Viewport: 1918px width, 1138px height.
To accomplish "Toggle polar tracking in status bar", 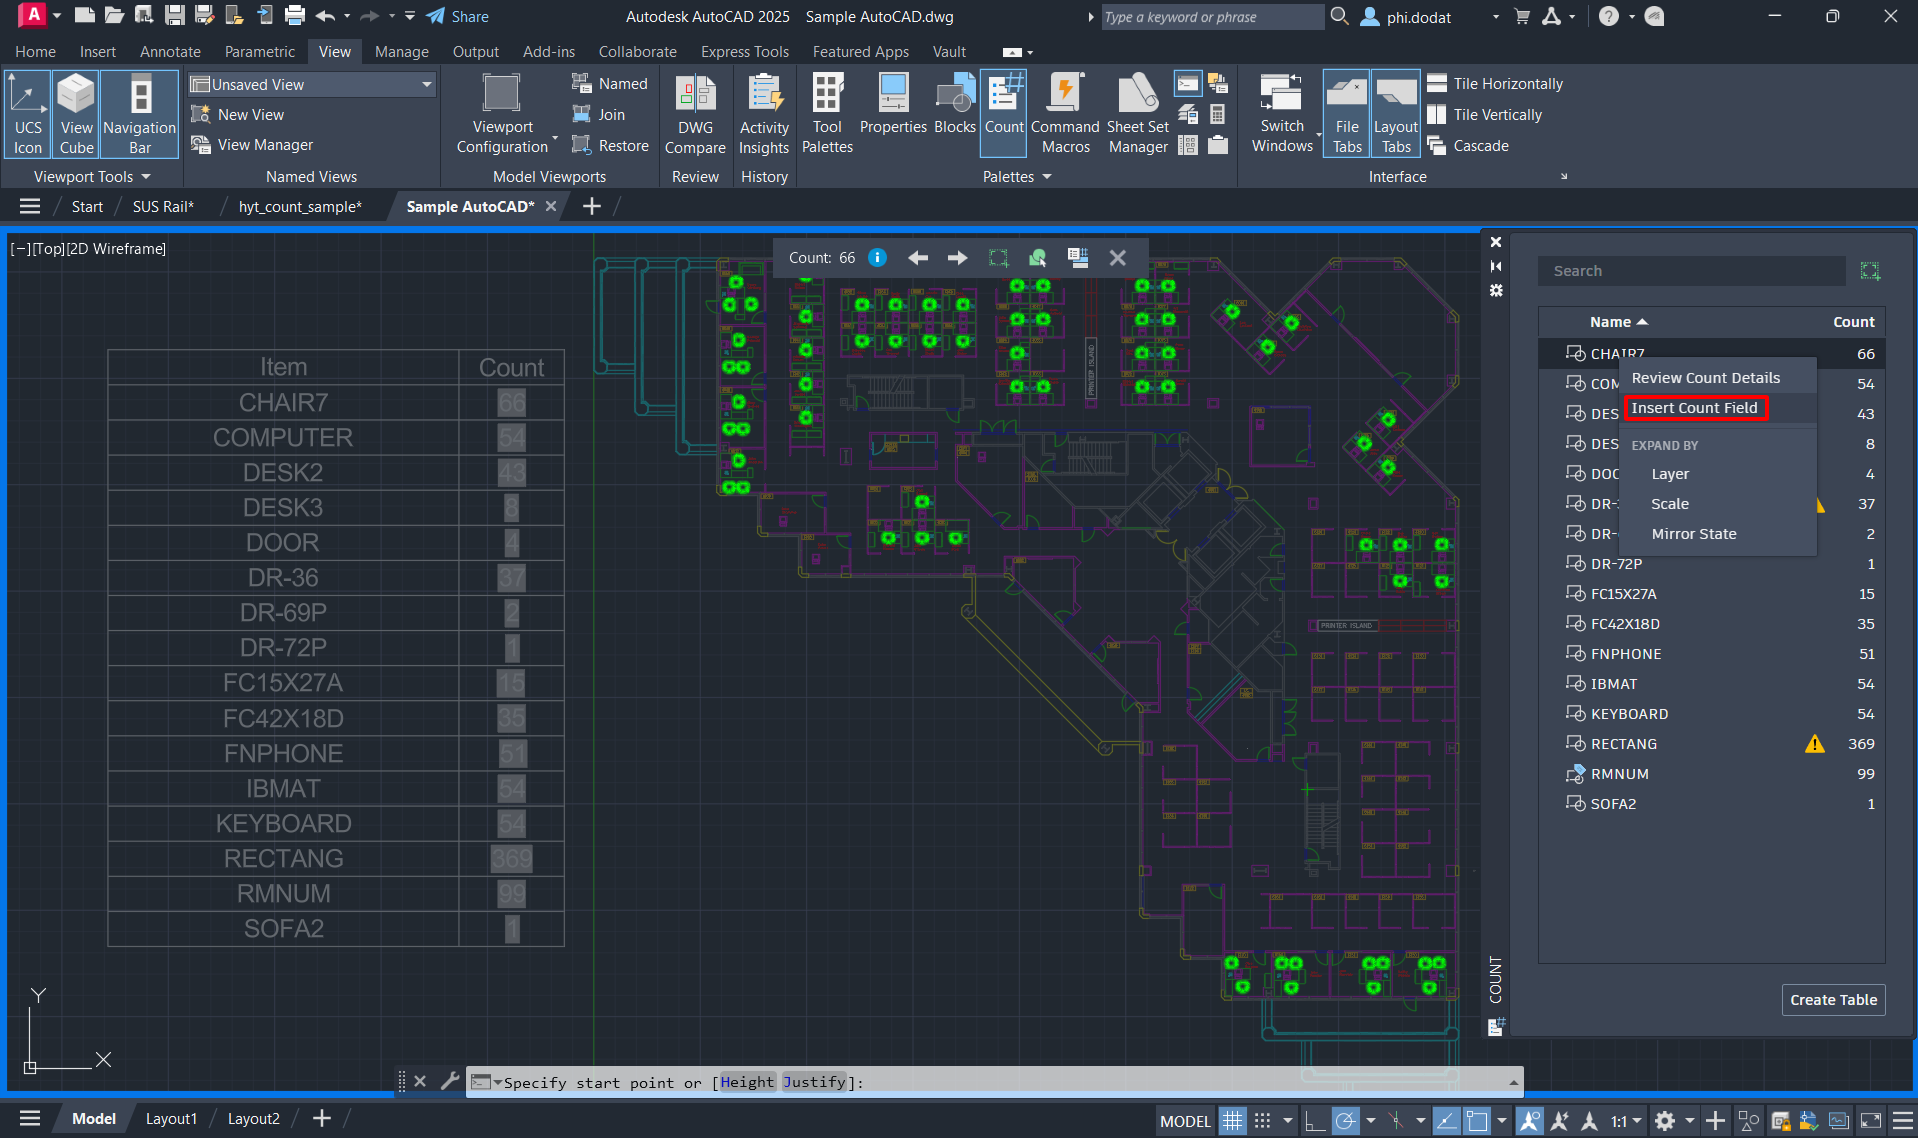I will [x=1346, y=1121].
